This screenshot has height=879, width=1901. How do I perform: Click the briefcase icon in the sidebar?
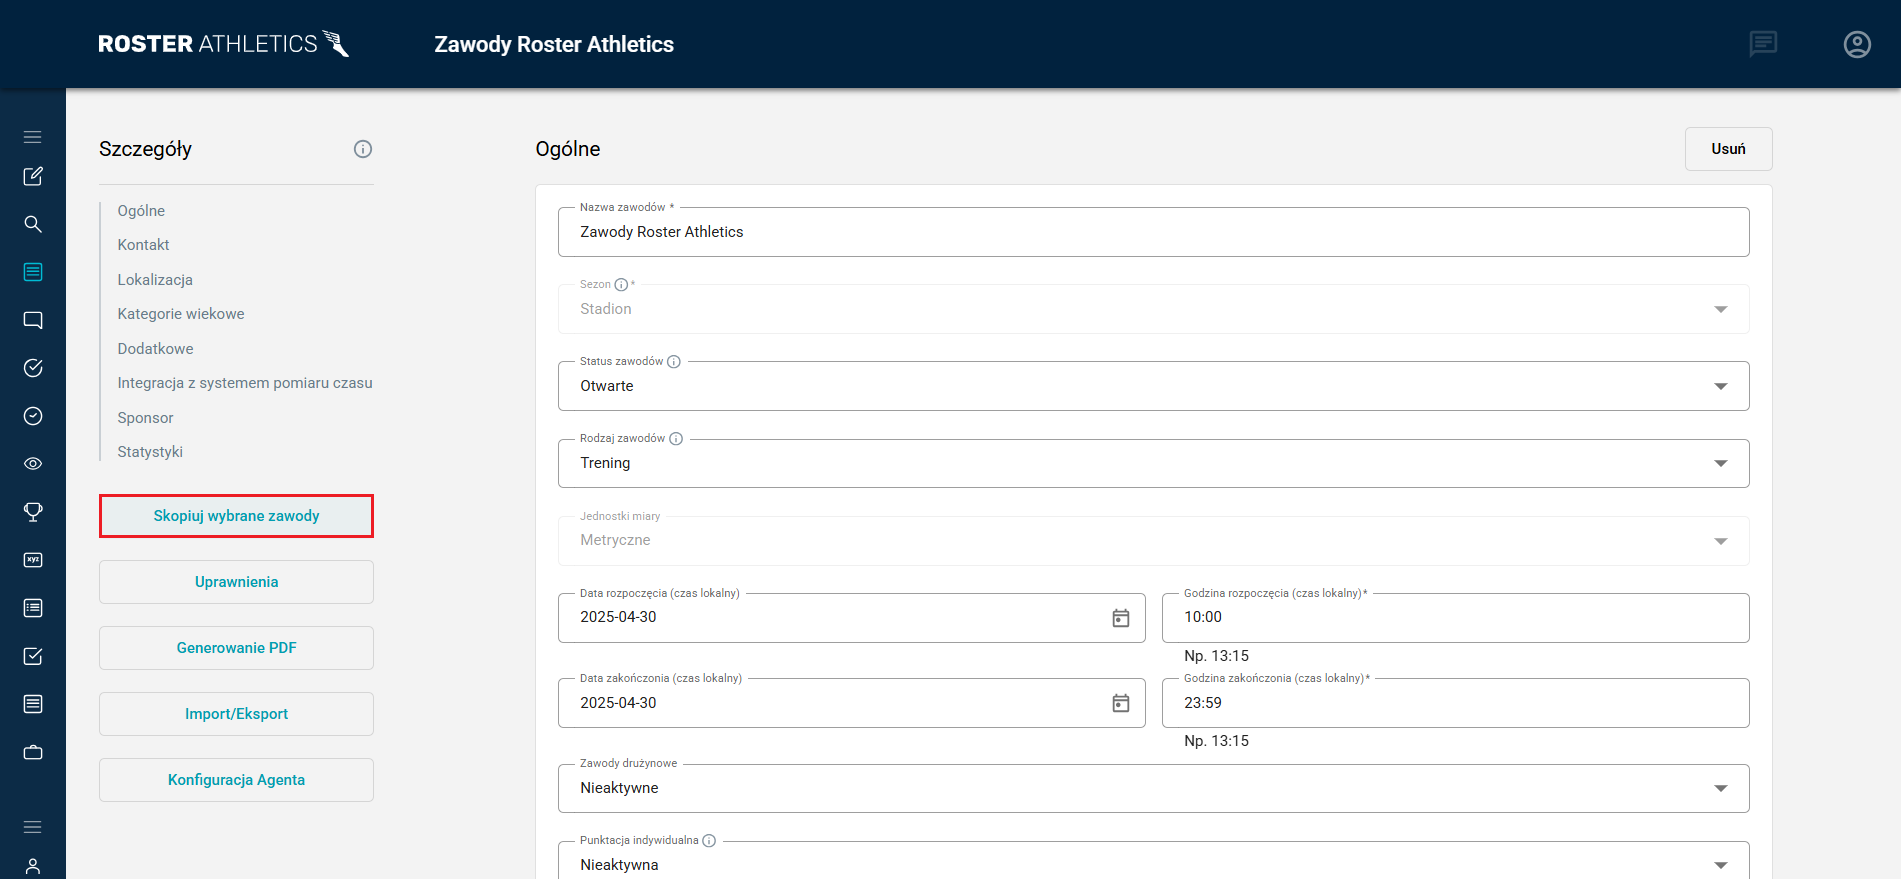[x=33, y=752]
